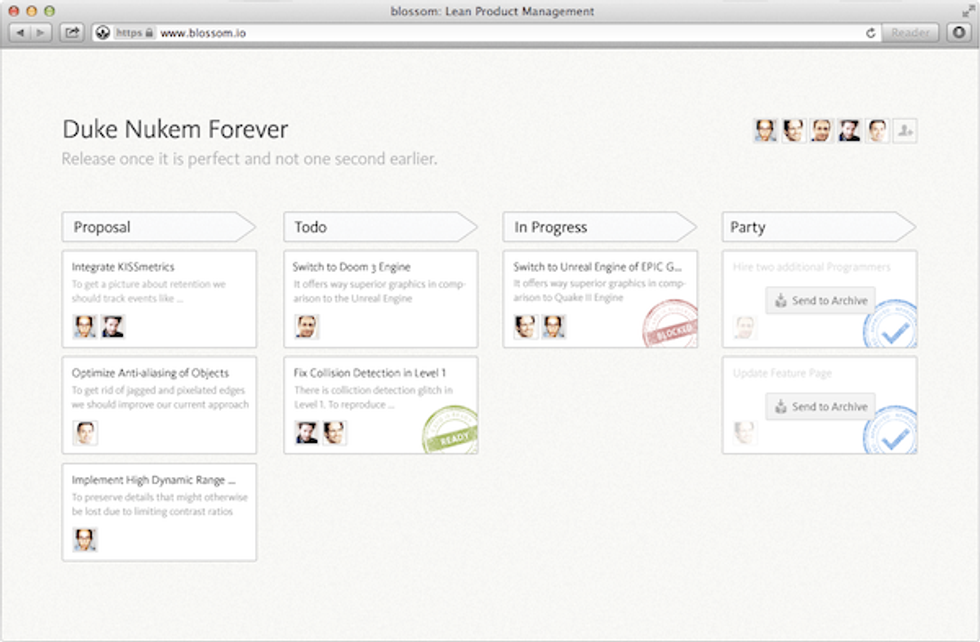Click first avatar on Integrate KISSmetrics card

click(x=85, y=326)
